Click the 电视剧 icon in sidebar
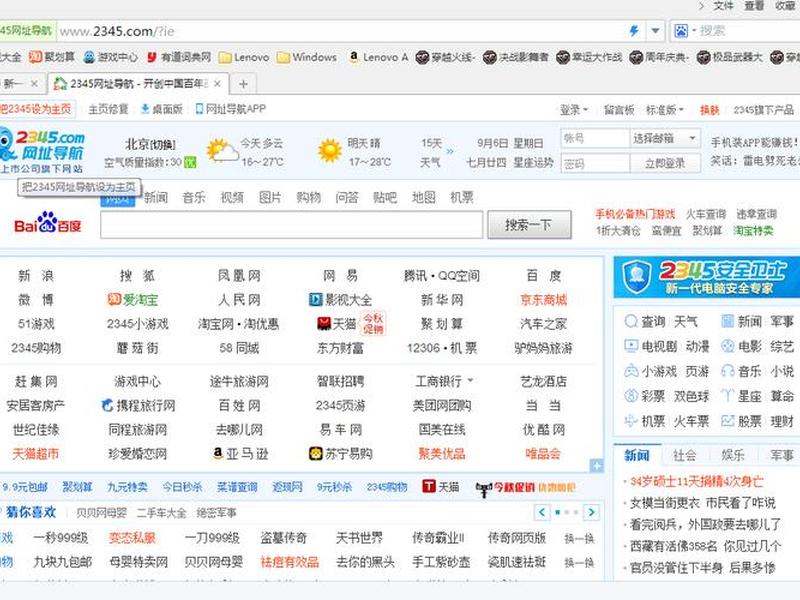Screen dimensions: 800x600 point(631,346)
